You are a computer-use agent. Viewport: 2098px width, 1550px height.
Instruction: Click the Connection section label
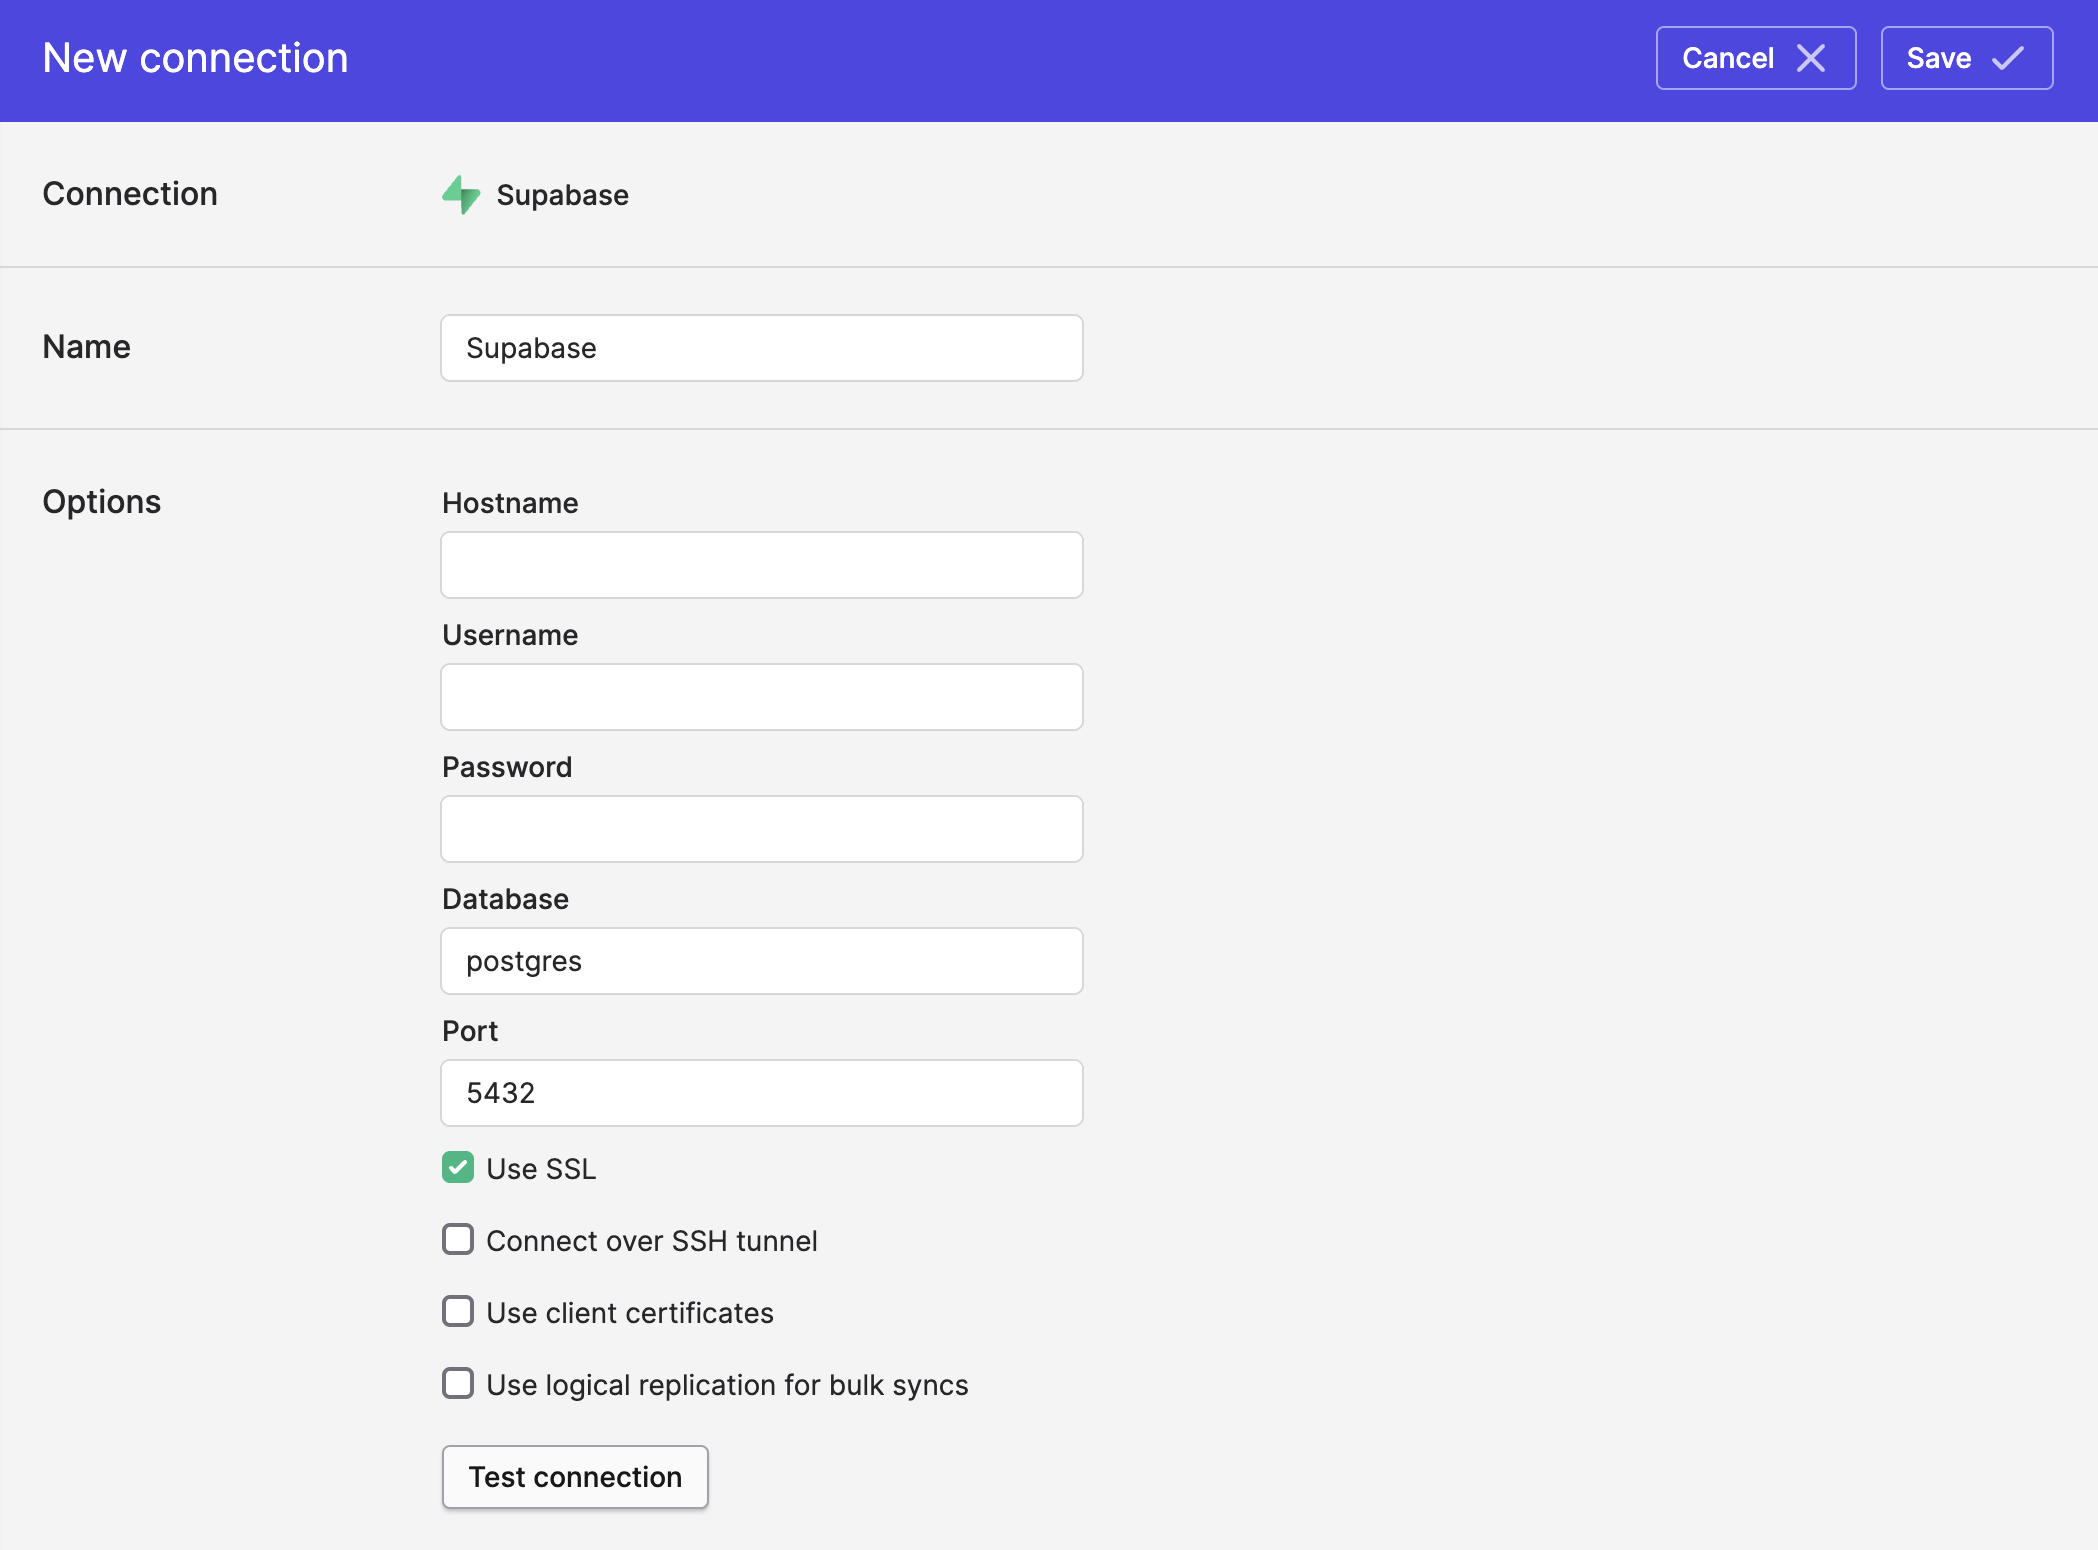[130, 193]
